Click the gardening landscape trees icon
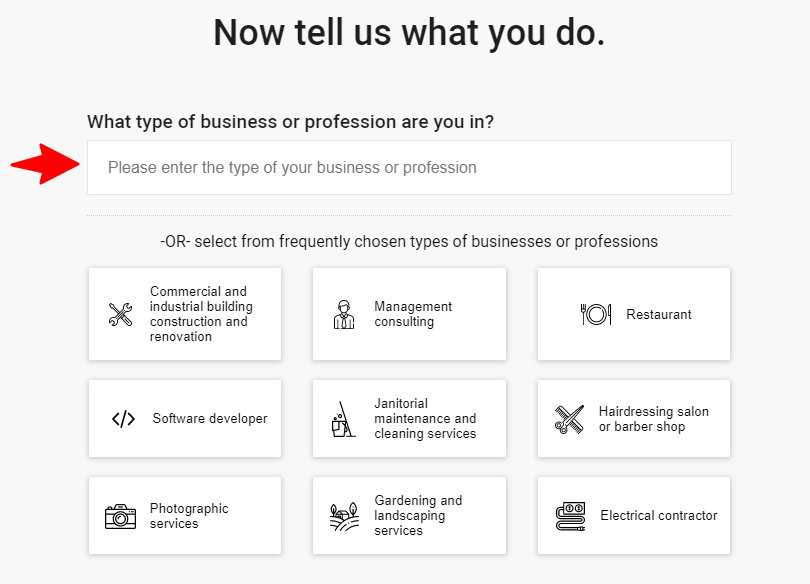Screen dimensions: 810x584 click(x=344, y=516)
